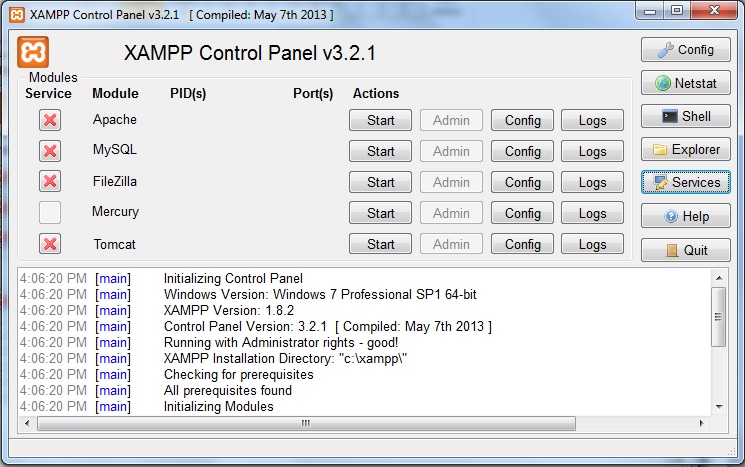Viewport: 745px width, 467px height.
Task: Toggle the Tomcat service install checkbox
Action: tap(50, 244)
